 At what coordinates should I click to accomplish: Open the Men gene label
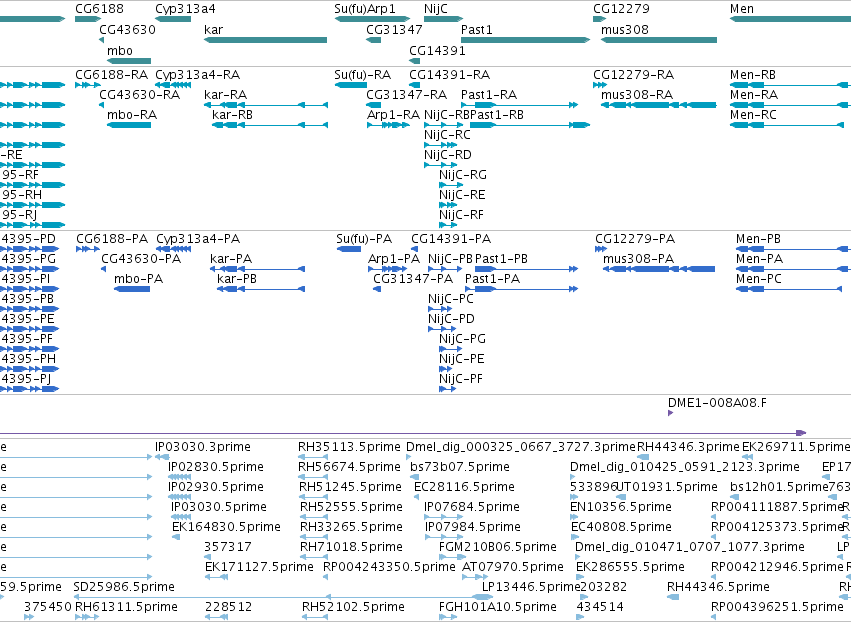(742, 9)
